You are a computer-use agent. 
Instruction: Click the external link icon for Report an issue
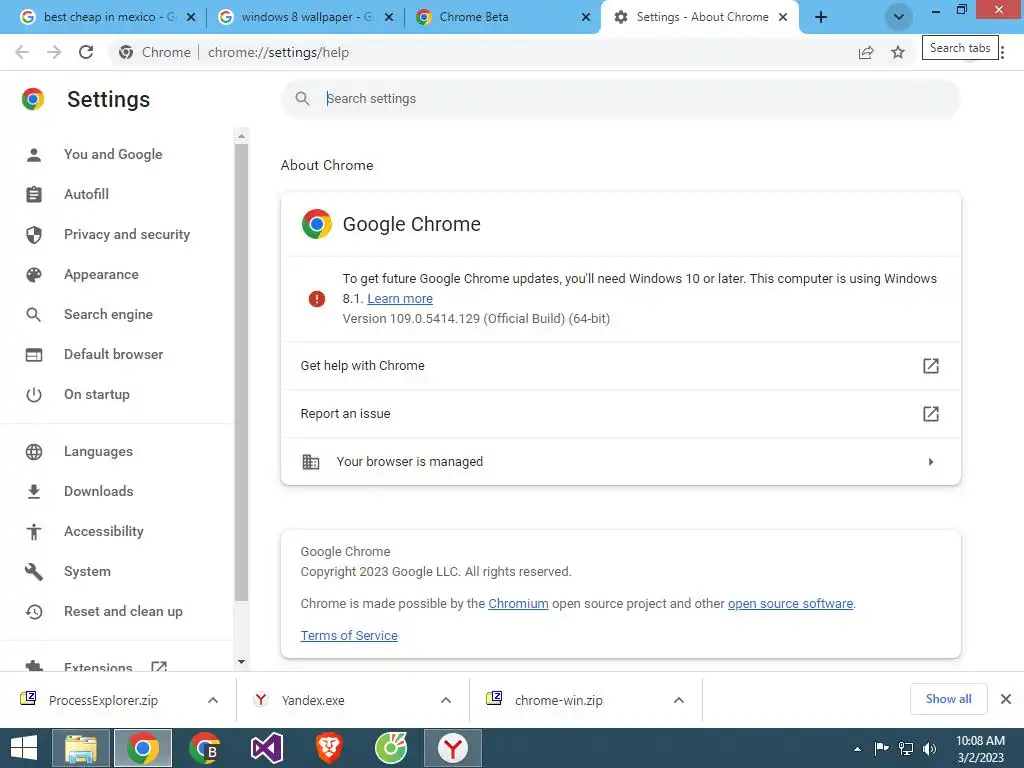point(931,413)
